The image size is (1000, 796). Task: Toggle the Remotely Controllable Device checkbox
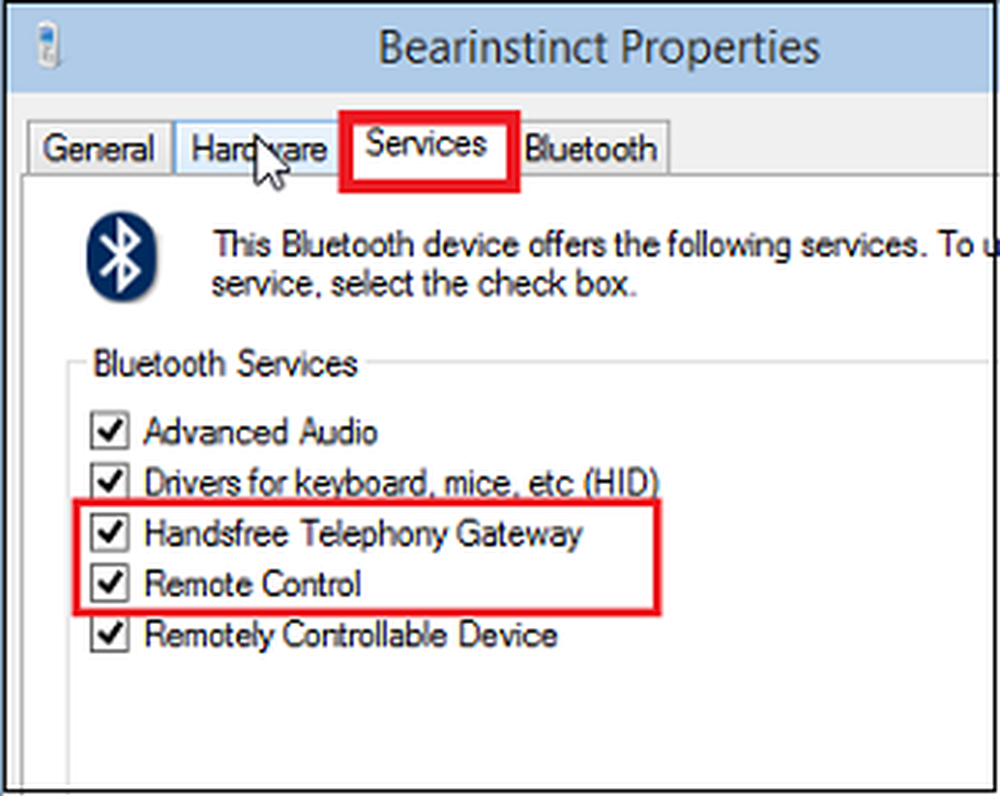click(x=109, y=634)
